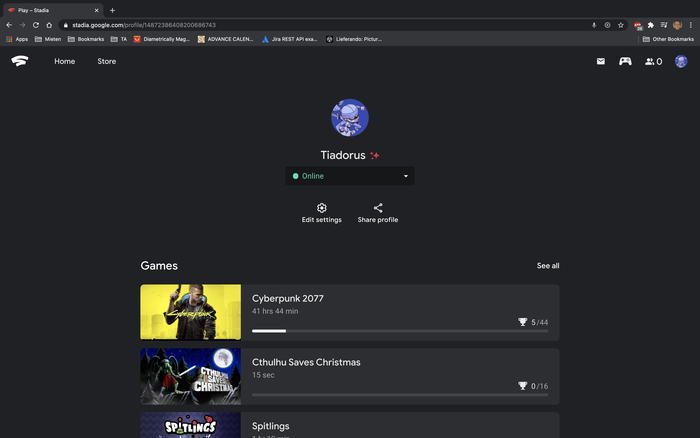This screenshot has height=438, width=700.
Task: Open the Mieten bookmarks folder
Action: point(48,39)
